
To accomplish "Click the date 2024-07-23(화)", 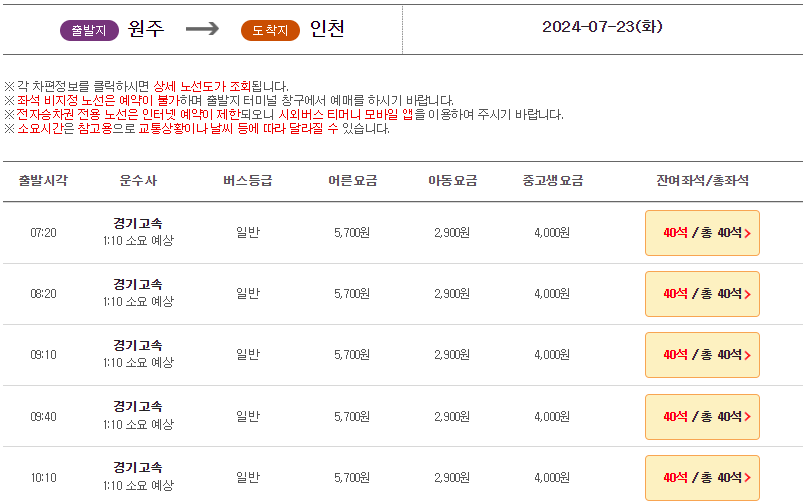I will tap(602, 27).
